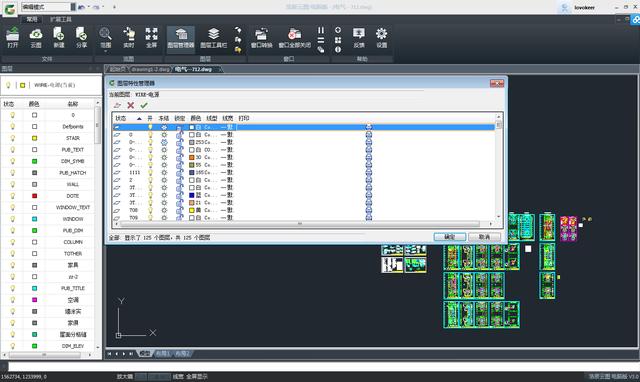
Task: Toggle light bulb visibility of layer 1111
Action: [x=150, y=172]
